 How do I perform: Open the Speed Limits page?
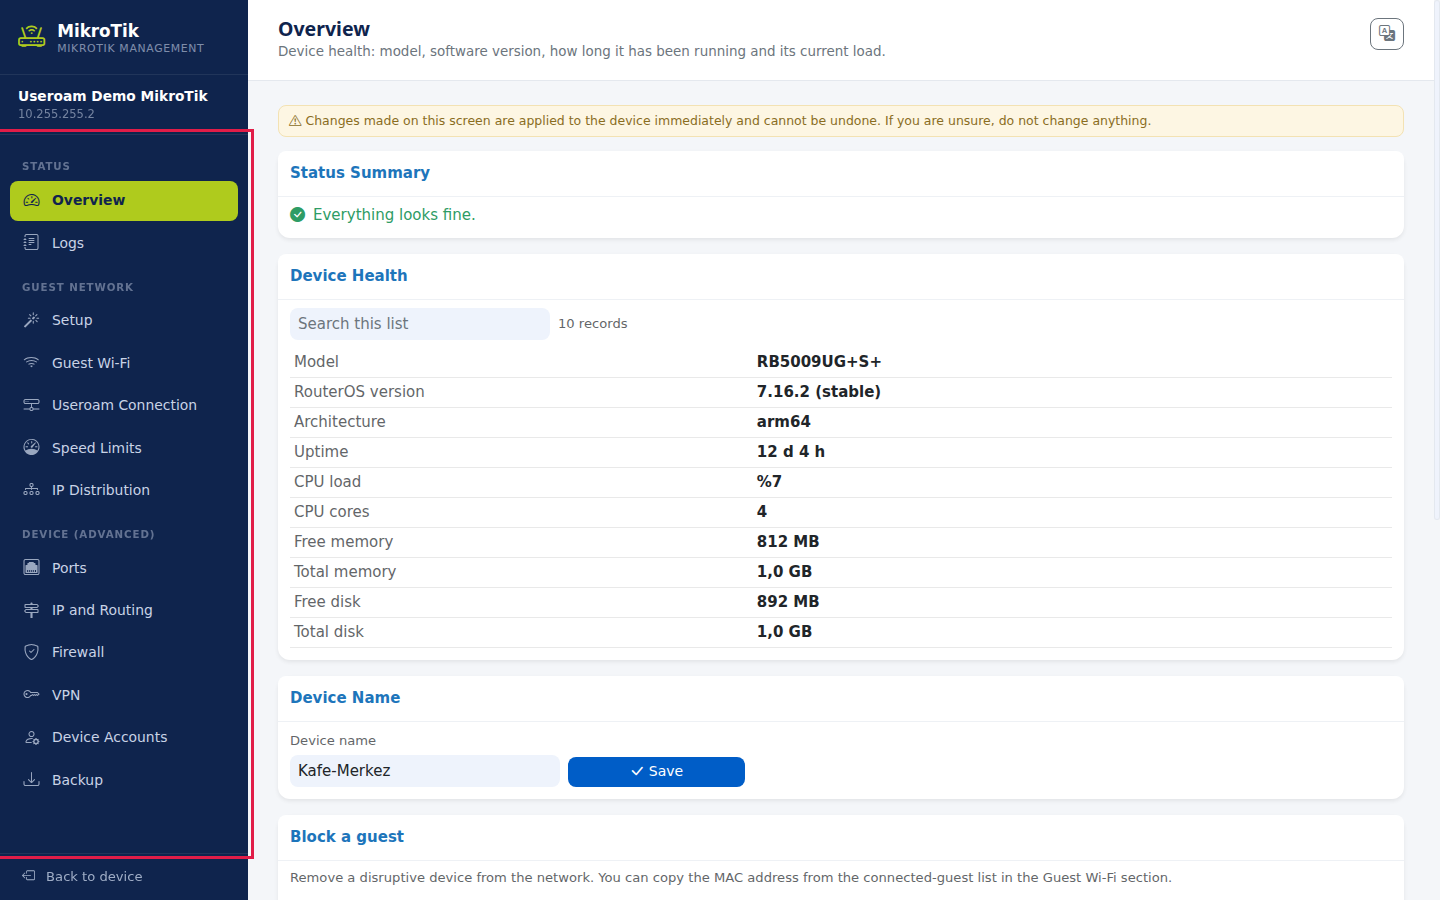124,448
